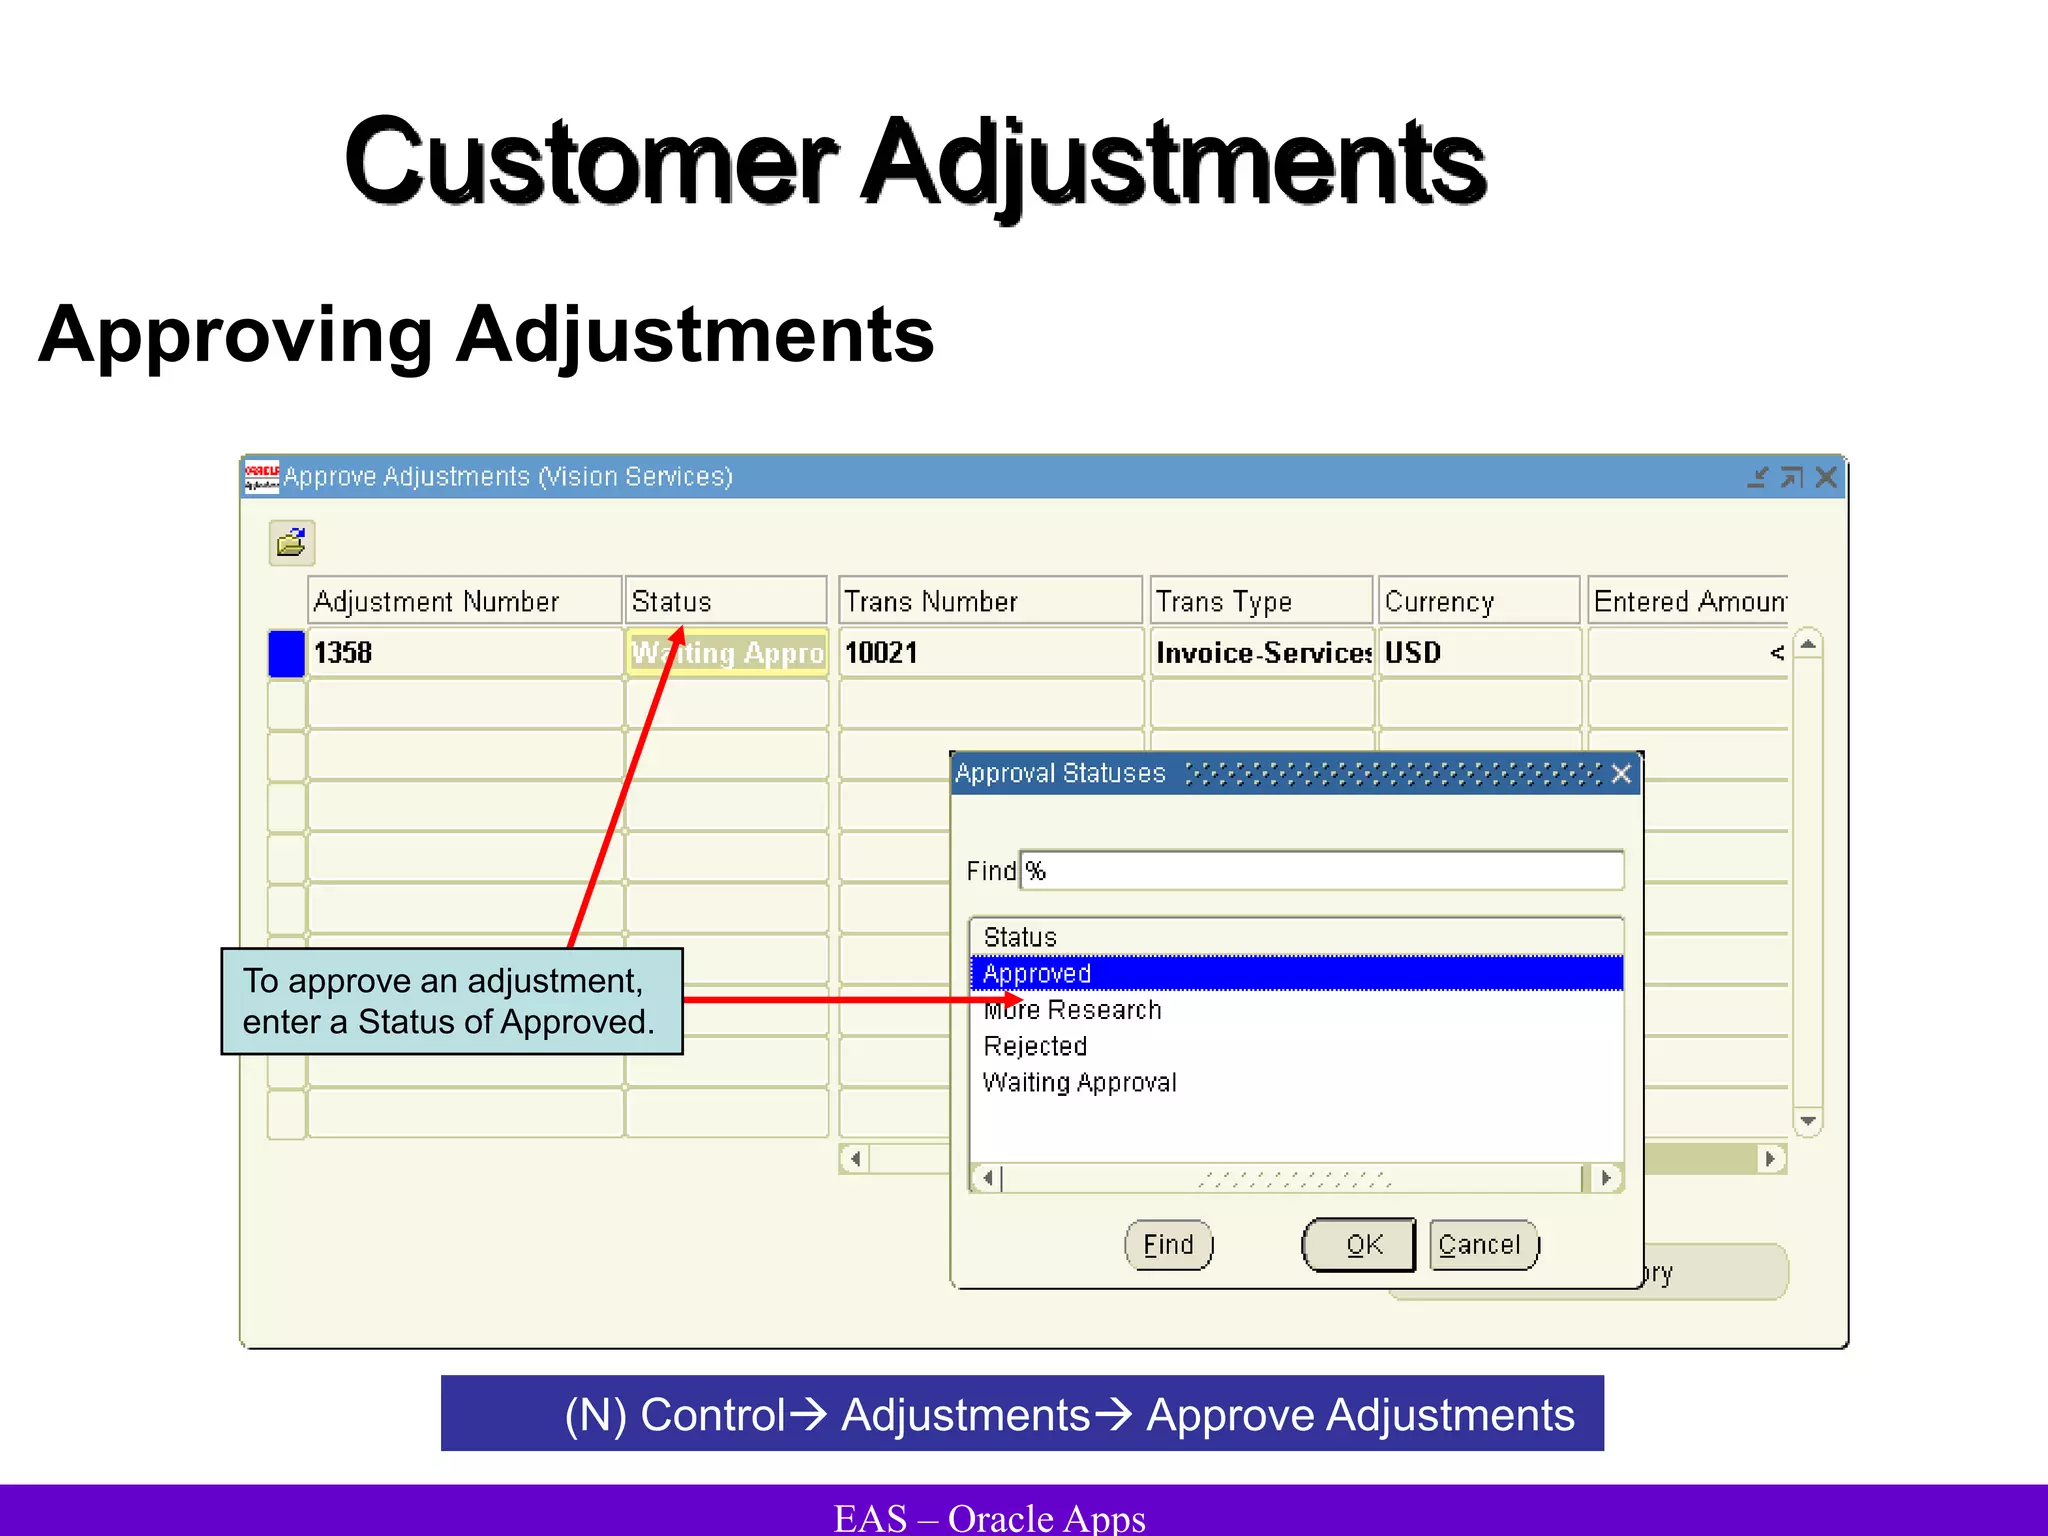2048x1536 pixels.
Task: Click vertical scrollbar down arrow
Action: pos(1808,1121)
